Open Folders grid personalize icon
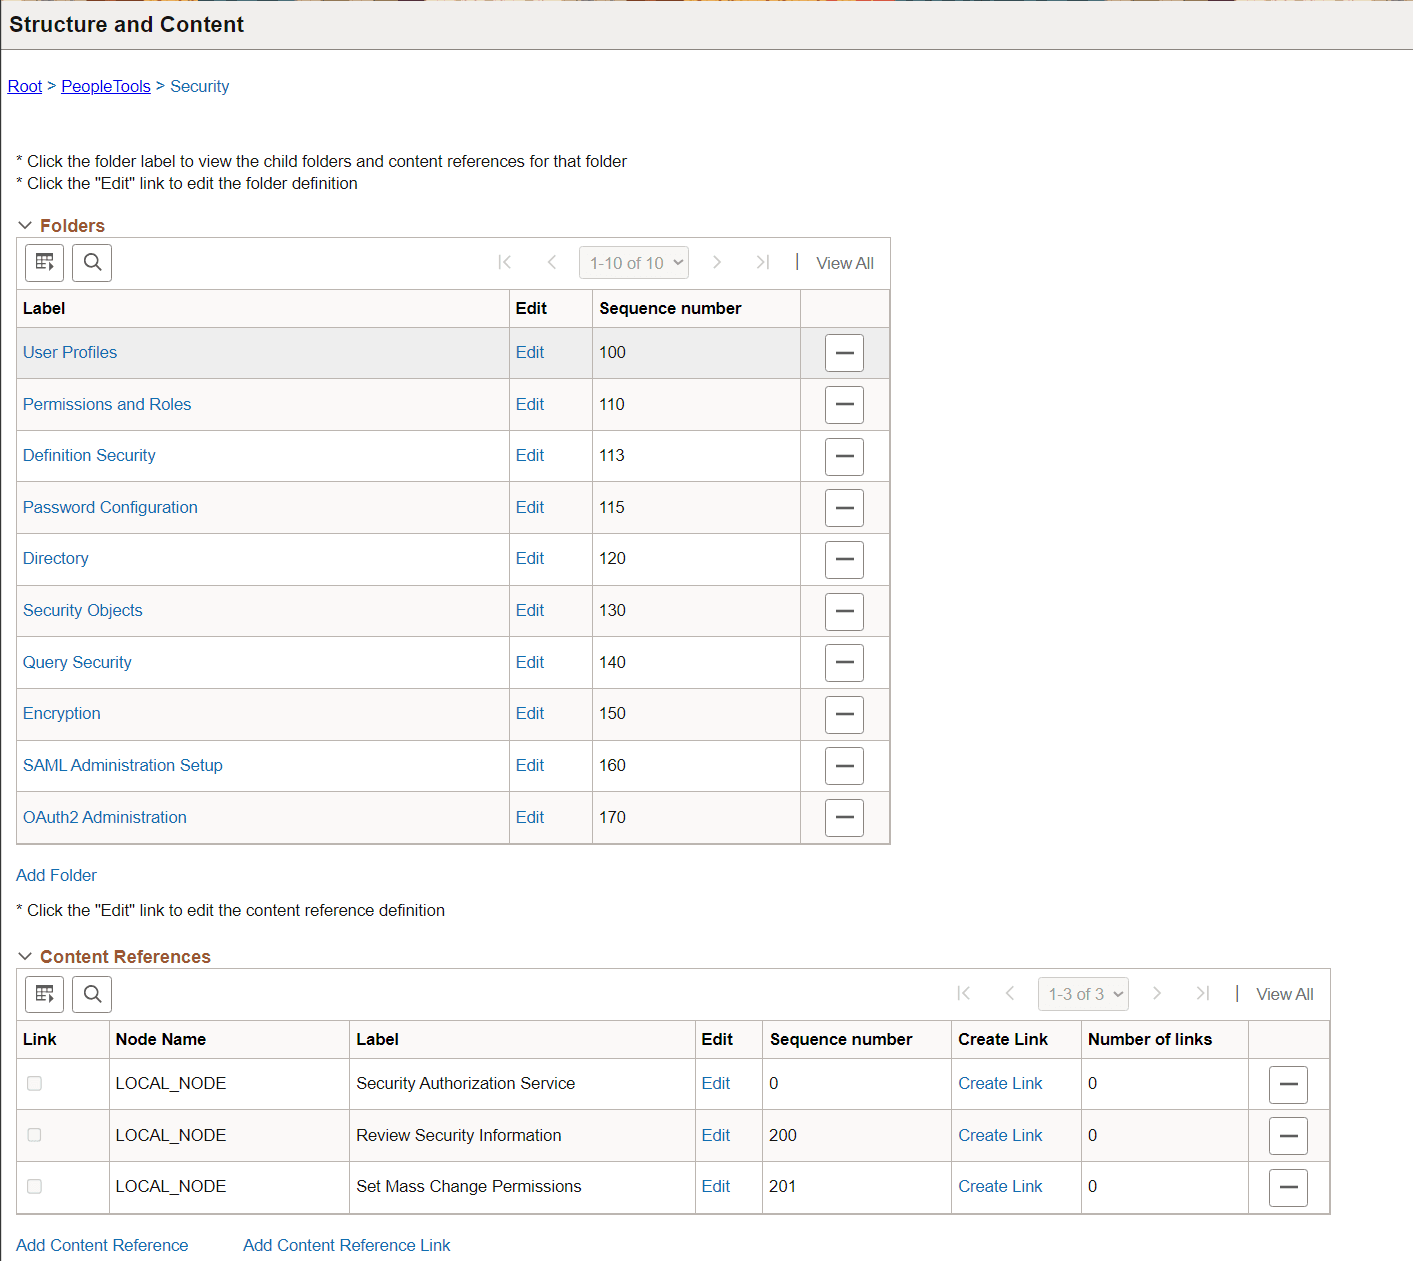 pos(45,263)
